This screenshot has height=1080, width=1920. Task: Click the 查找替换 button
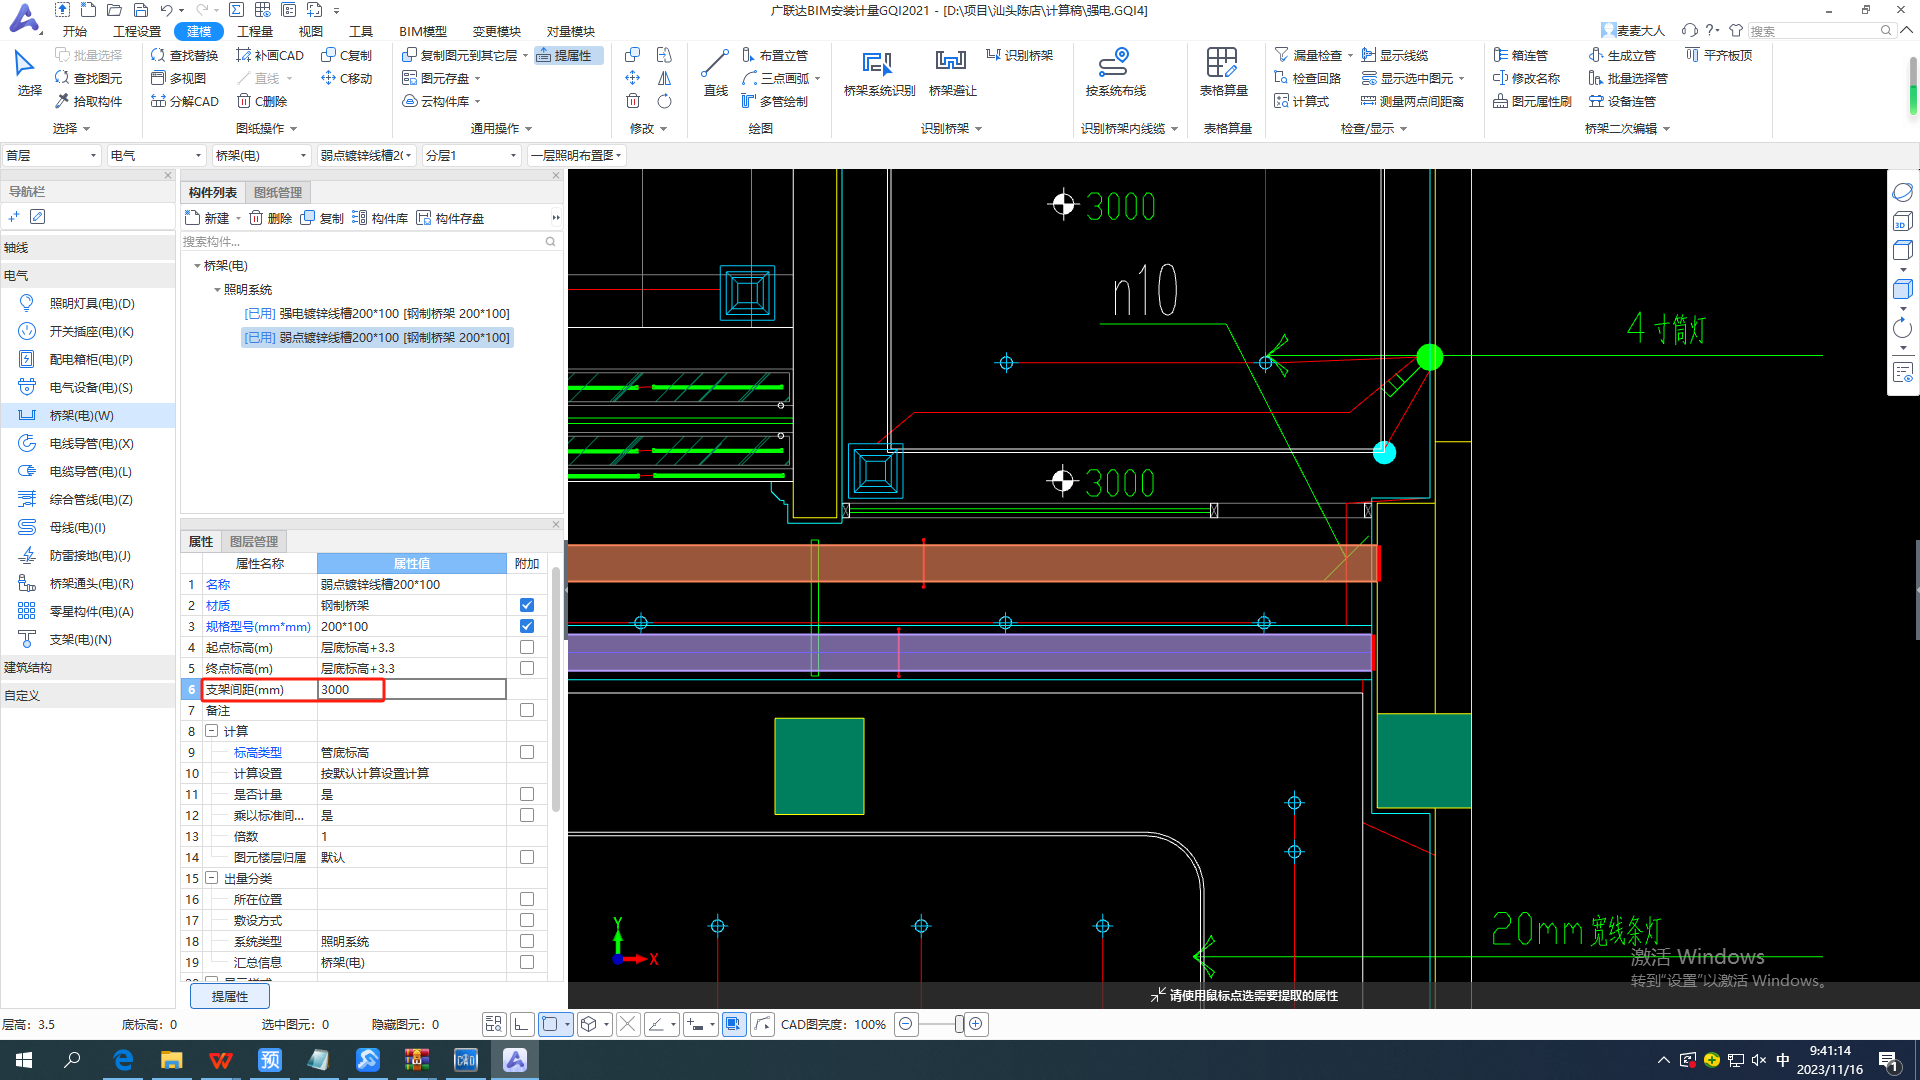point(185,55)
